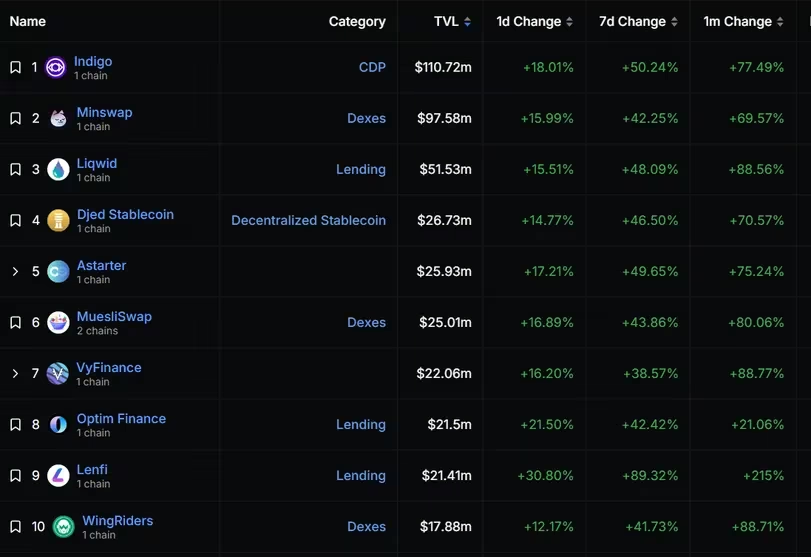Open Dexes category in MuesliSwap row

pyautogui.click(x=366, y=322)
